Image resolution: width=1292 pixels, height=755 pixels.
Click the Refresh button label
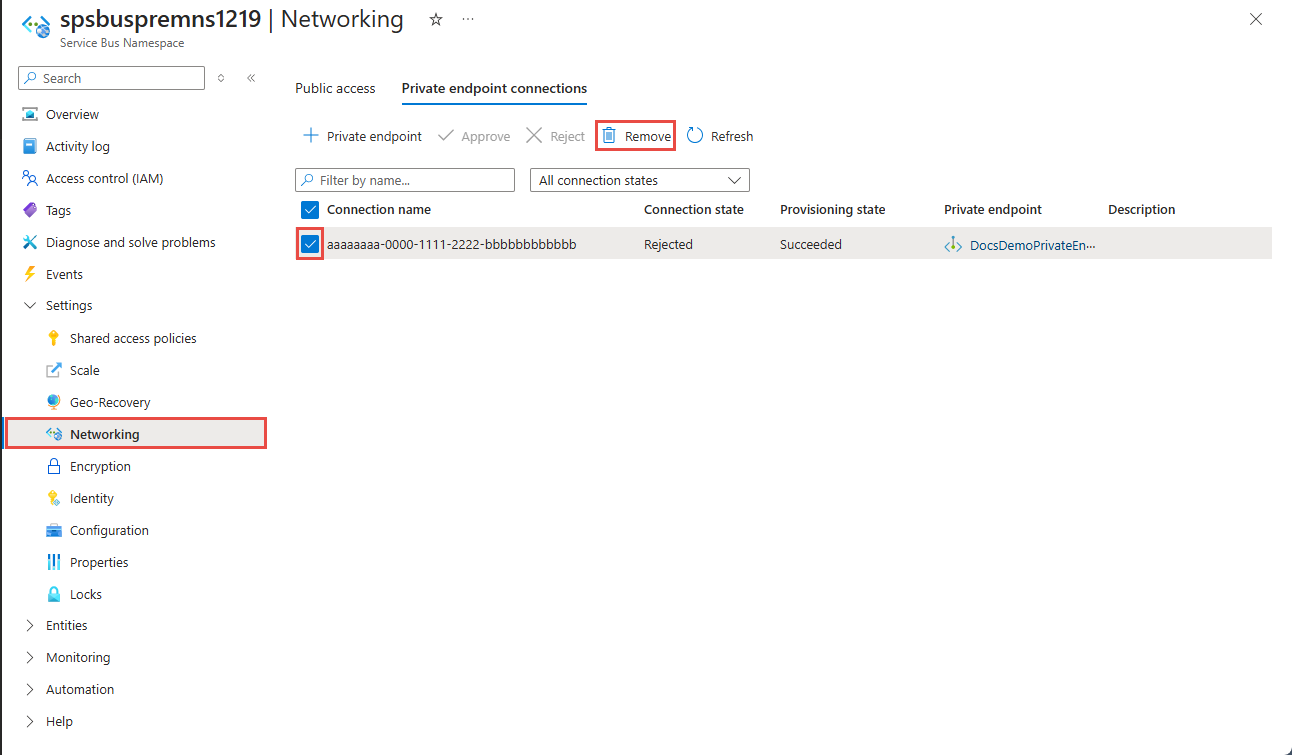(732, 136)
